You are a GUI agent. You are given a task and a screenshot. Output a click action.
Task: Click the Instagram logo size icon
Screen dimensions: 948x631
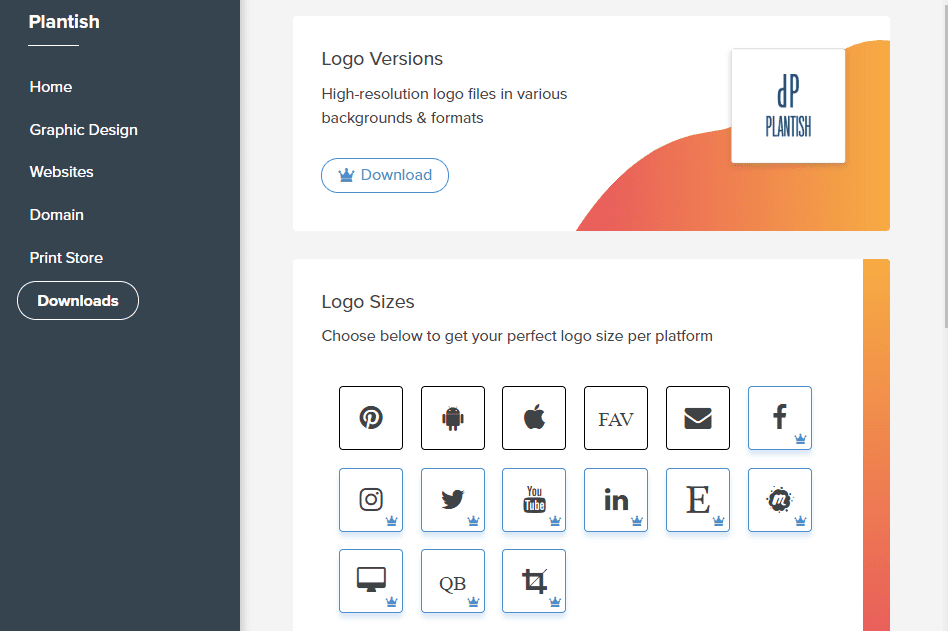(x=371, y=500)
